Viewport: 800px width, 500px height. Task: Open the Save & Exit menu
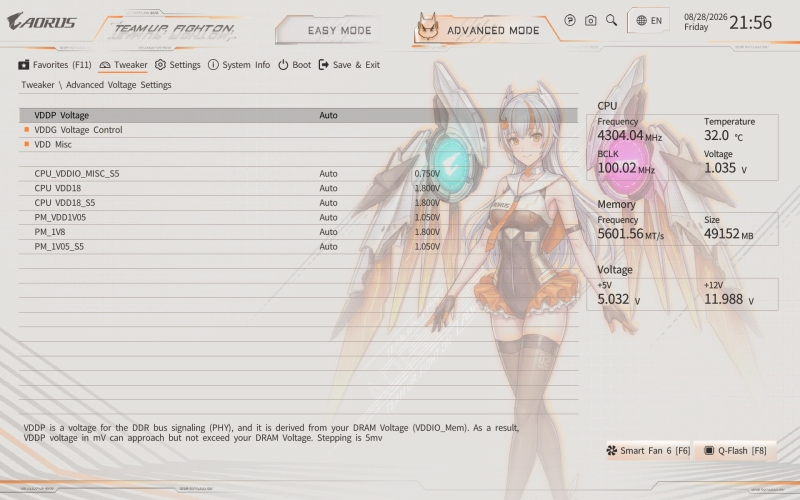pos(349,65)
